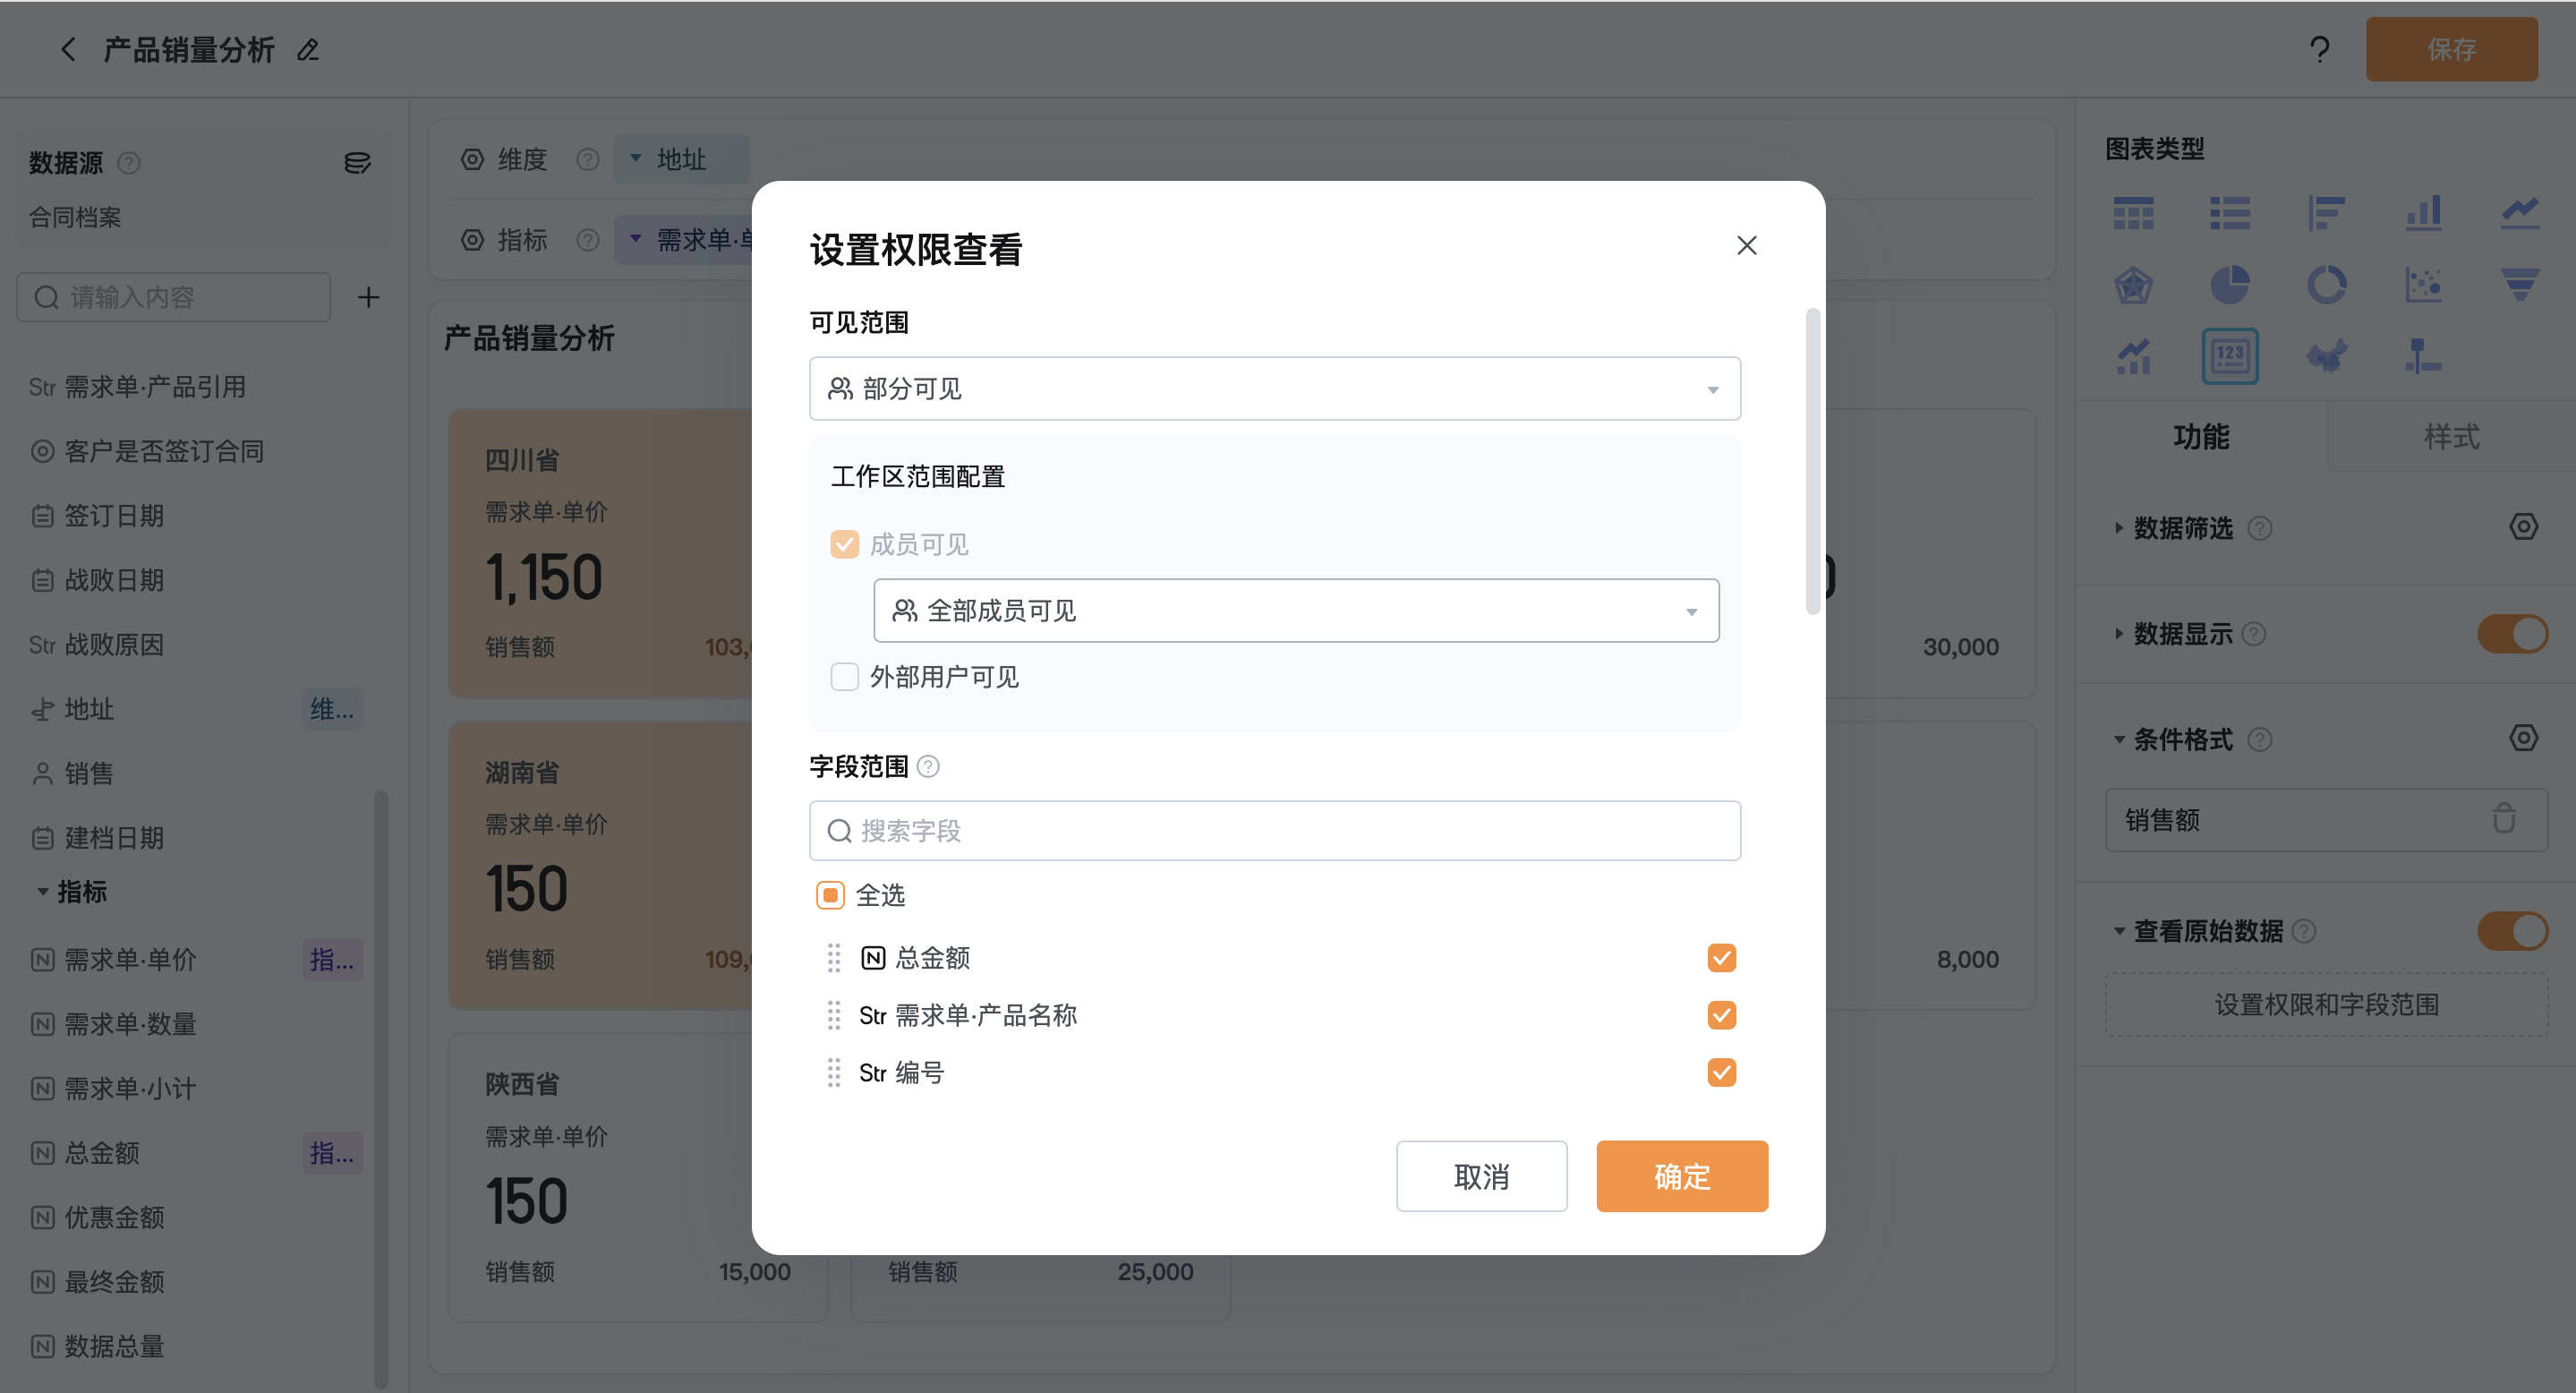Click the 总金额 row drag handle
Screen dimensions: 2576x1393
(834, 958)
